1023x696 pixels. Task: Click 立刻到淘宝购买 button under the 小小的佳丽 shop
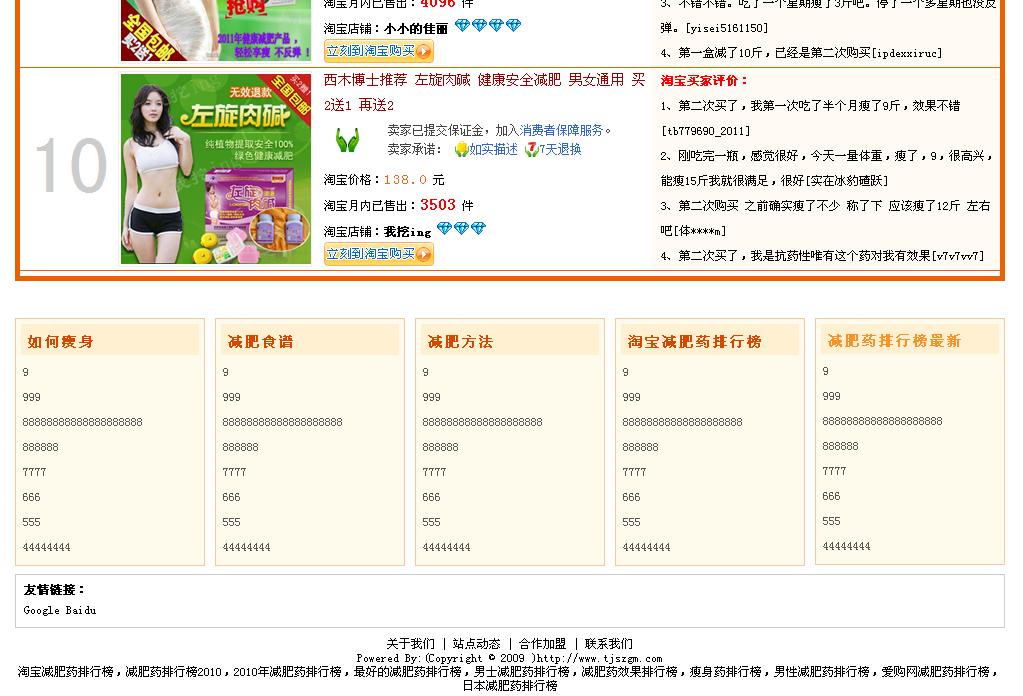pos(378,51)
